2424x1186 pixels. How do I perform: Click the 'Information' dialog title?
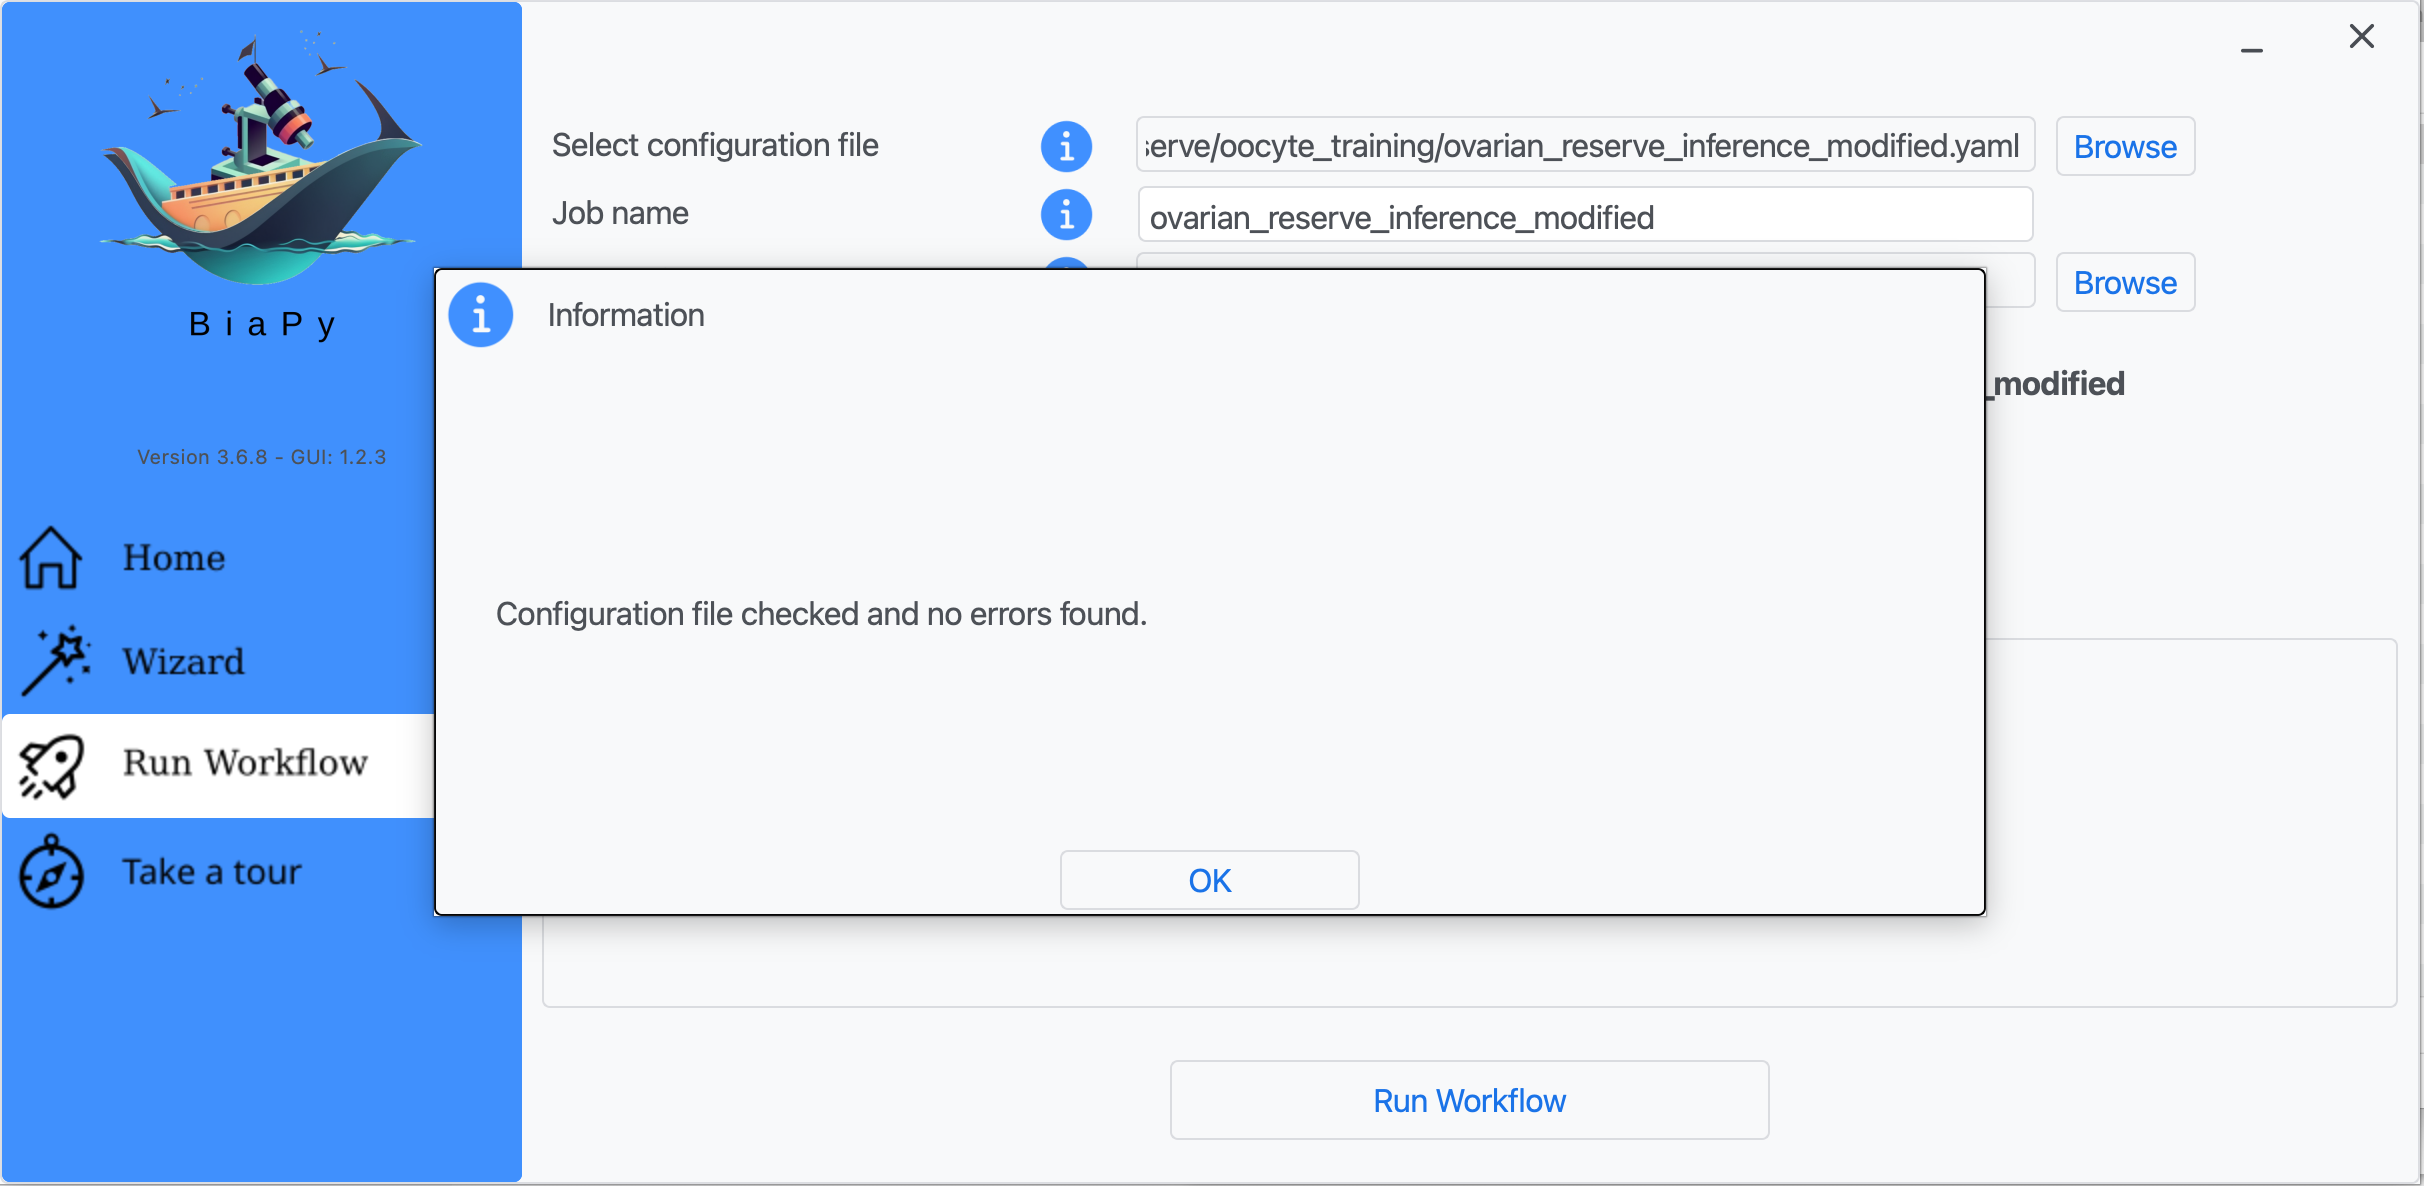tap(626, 316)
